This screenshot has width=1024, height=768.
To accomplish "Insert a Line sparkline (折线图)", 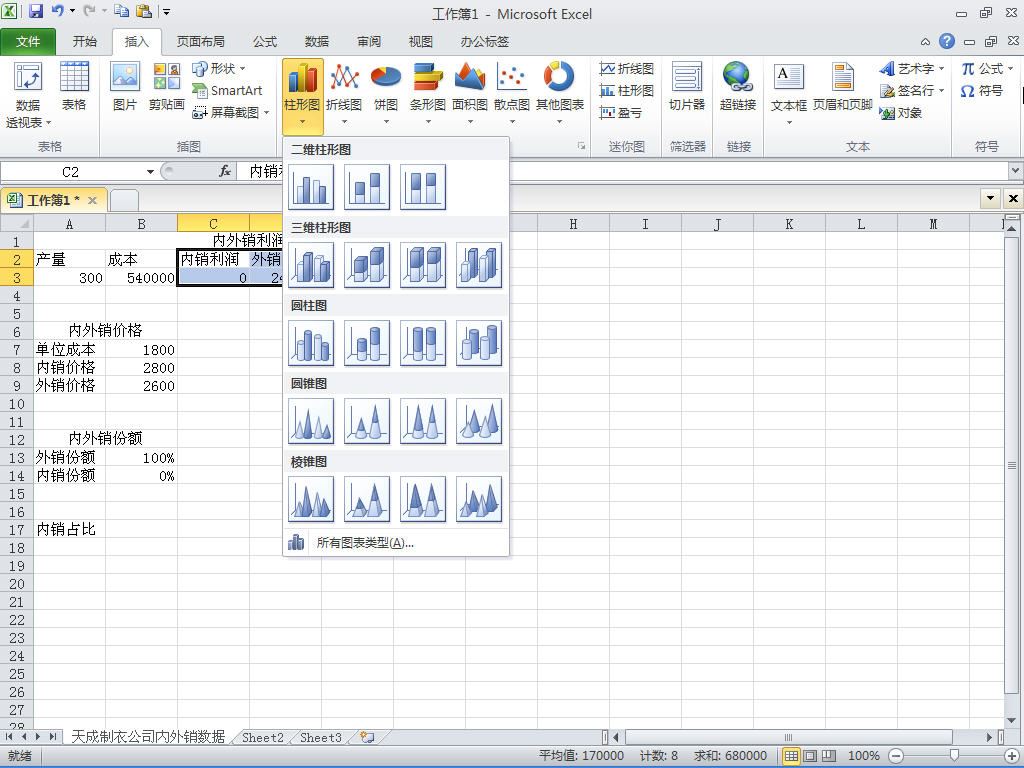I will click(627, 69).
